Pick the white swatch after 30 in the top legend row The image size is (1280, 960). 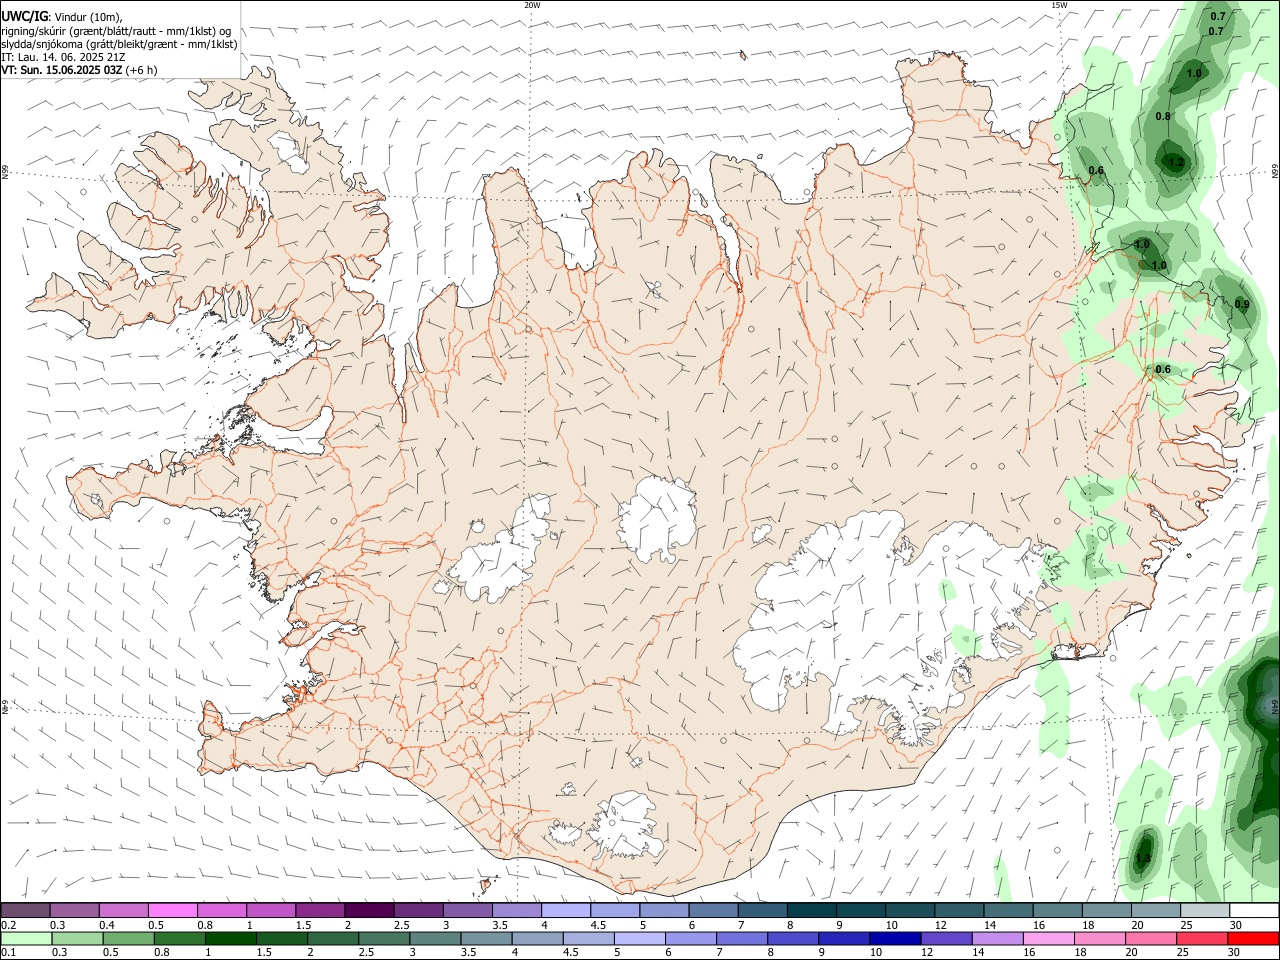(1253, 911)
